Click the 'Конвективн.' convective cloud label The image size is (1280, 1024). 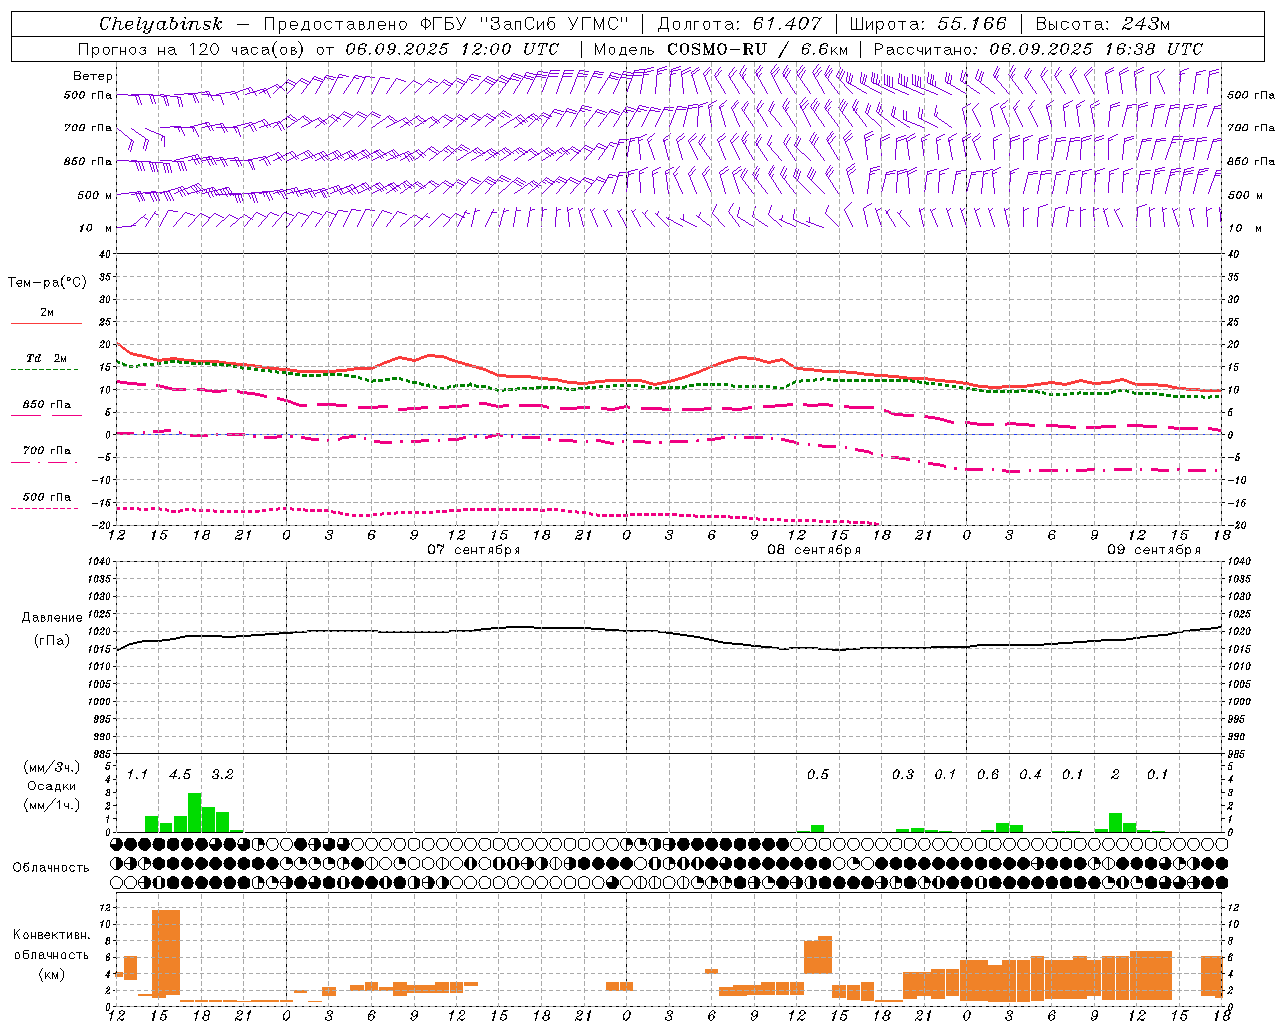click(51, 935)
